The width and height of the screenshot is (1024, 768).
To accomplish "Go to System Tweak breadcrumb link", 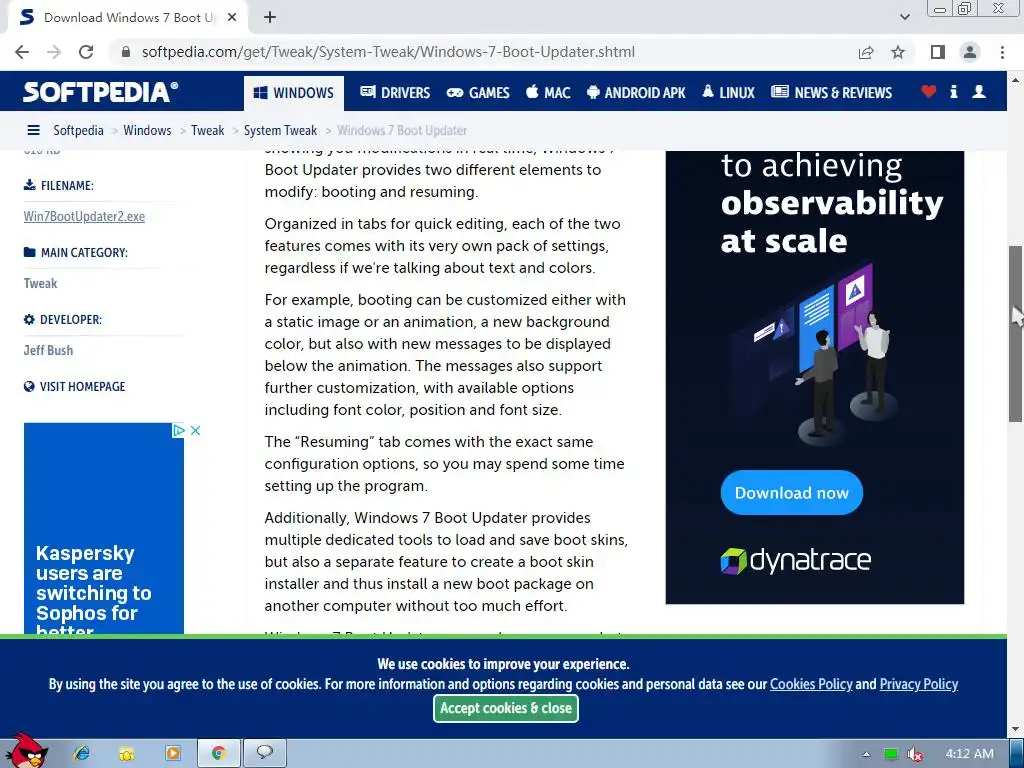I will click(280, 131).
